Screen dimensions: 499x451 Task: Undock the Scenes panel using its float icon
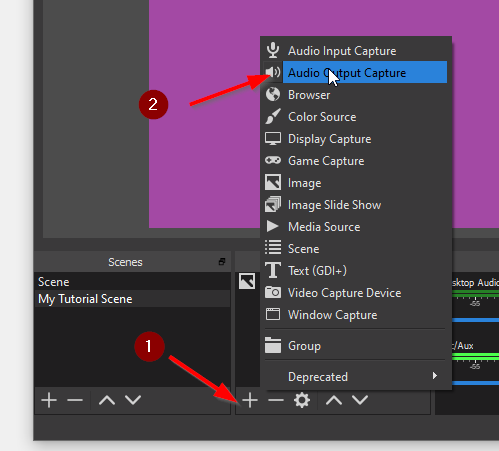point(222,262)
